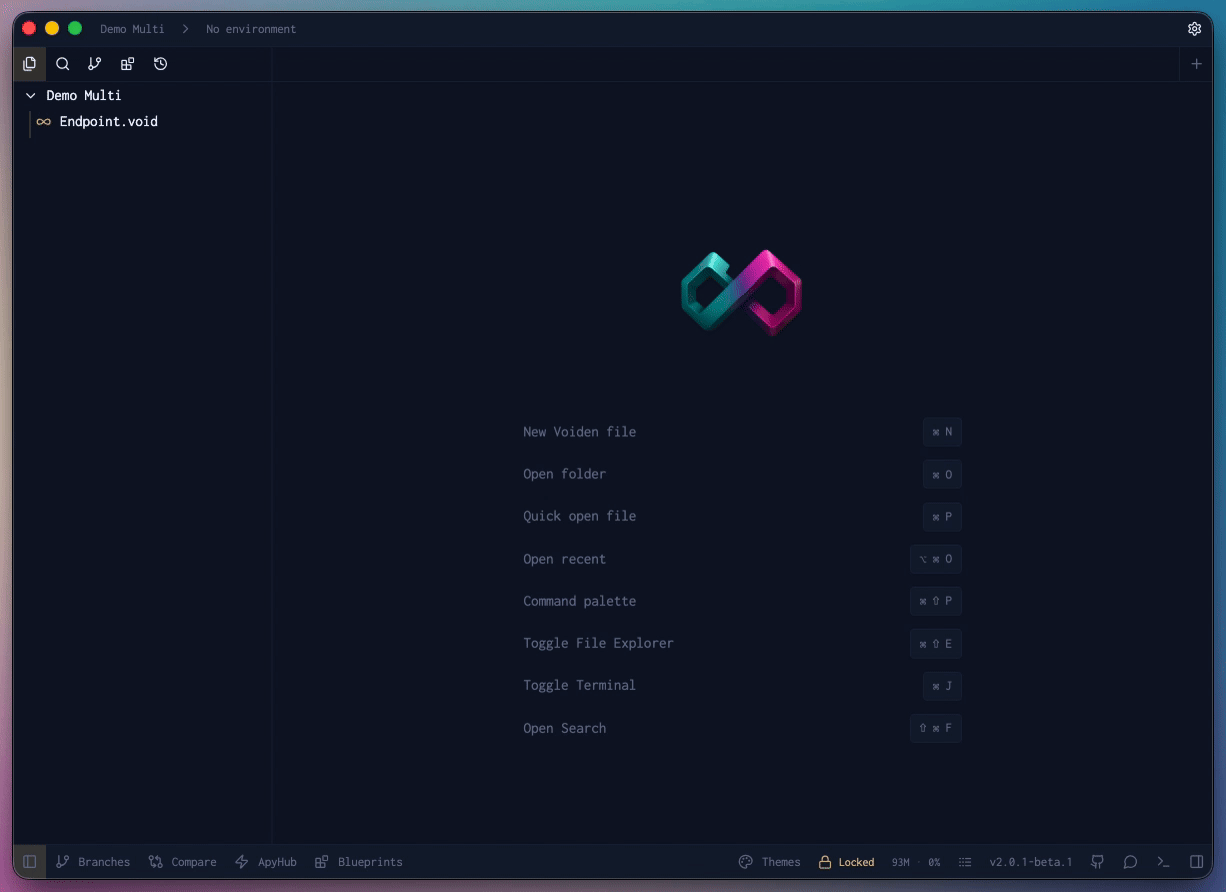Click Open recent action

click(564, 559)
